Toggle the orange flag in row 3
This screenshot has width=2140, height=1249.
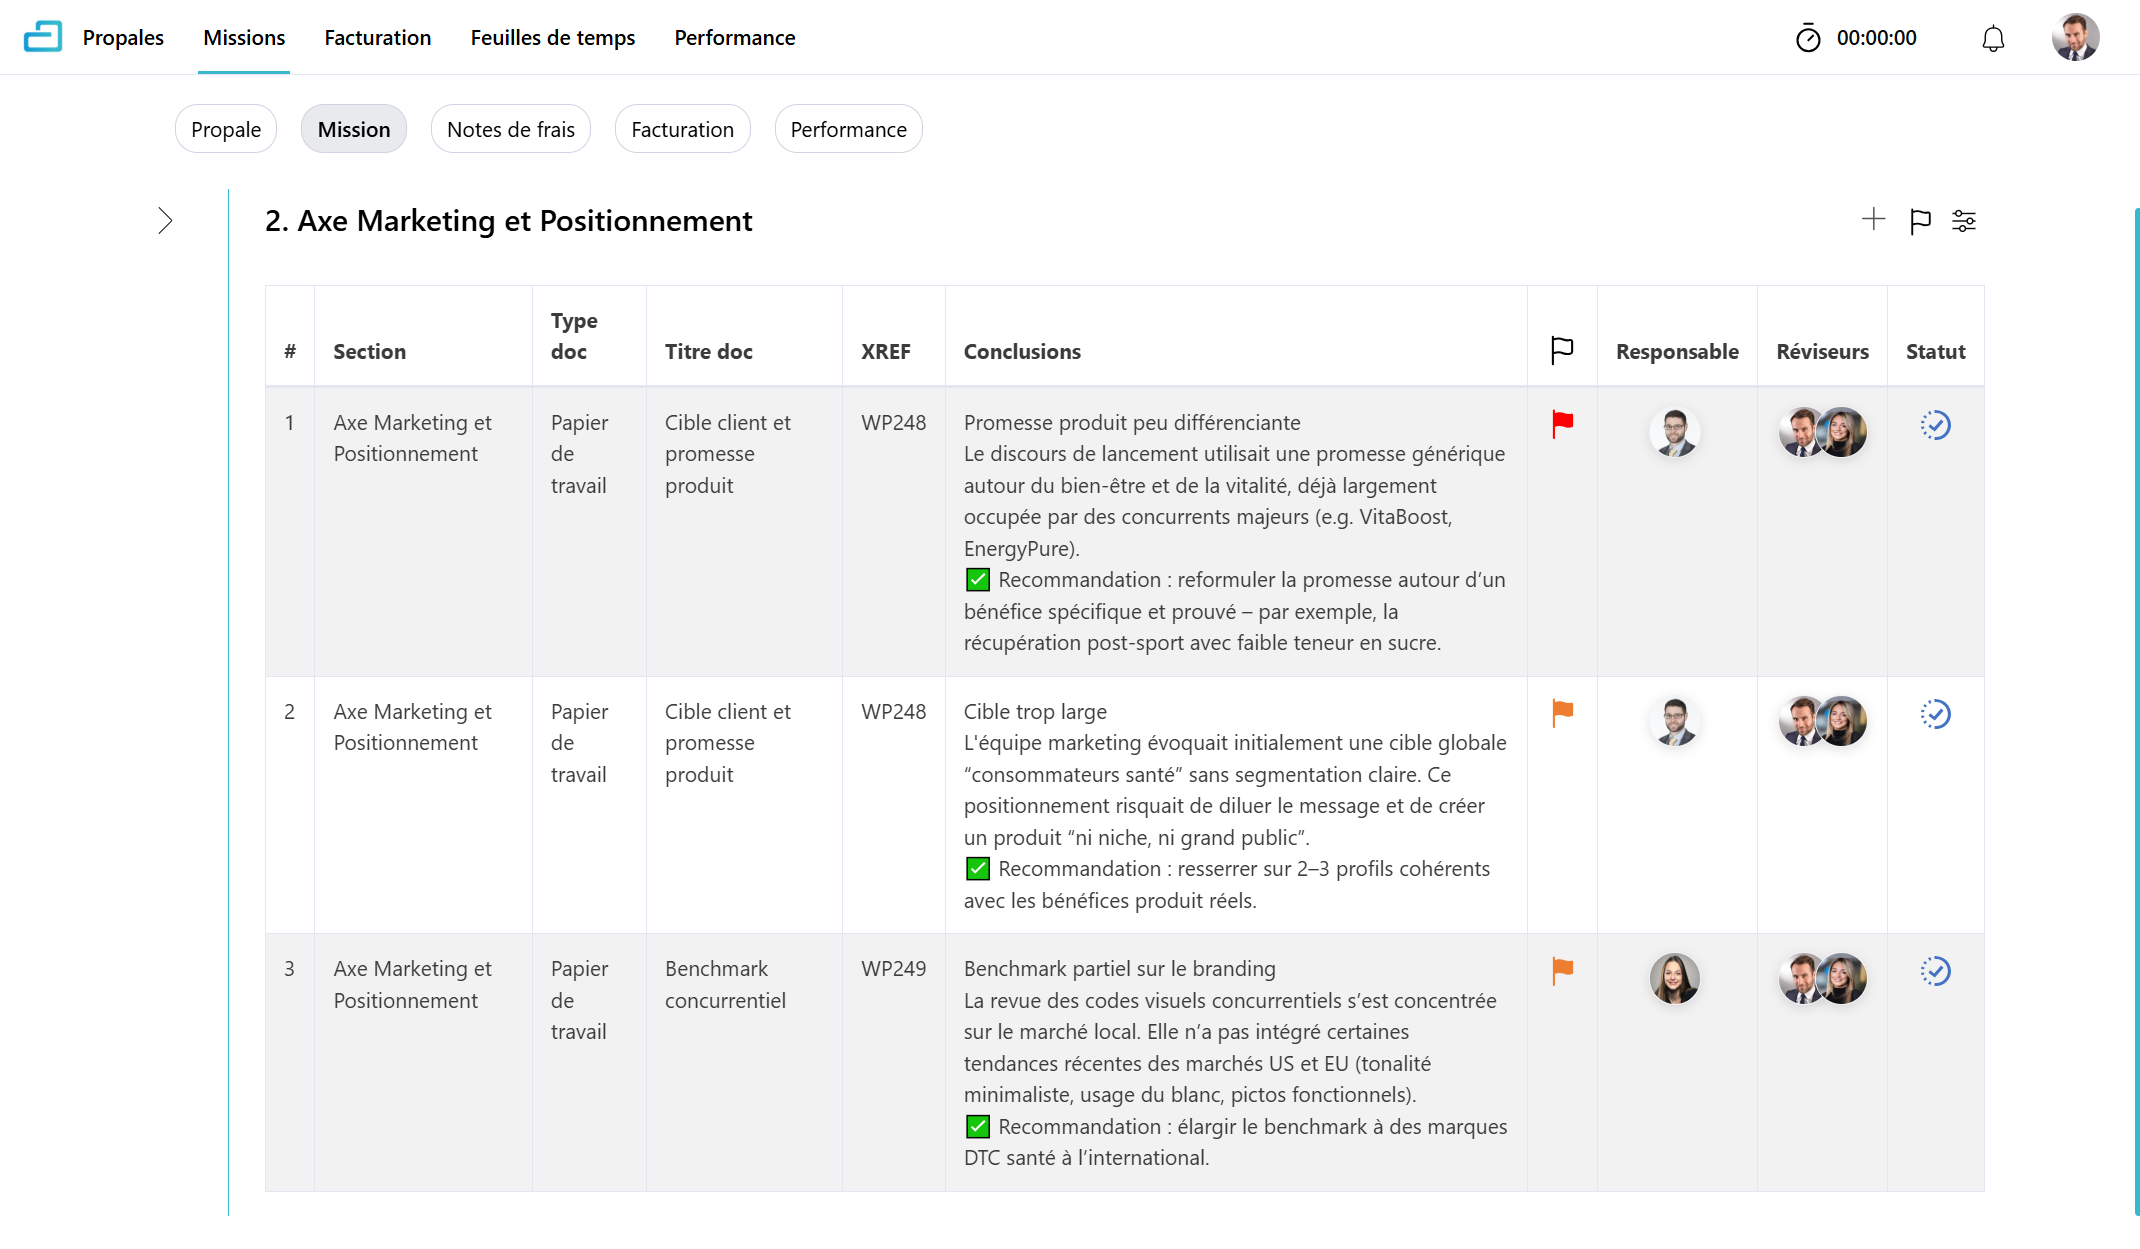pyautogui.click(x=1562, y=970)
